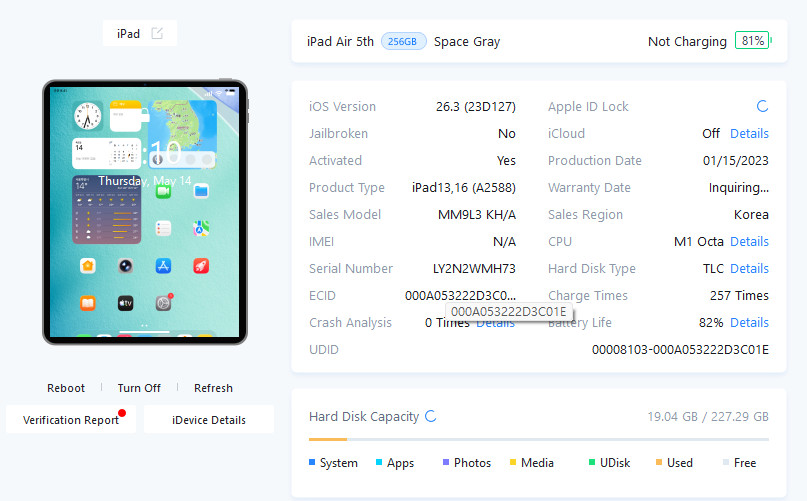Open Crash Analysis Details link

click(x=495, y=324)
